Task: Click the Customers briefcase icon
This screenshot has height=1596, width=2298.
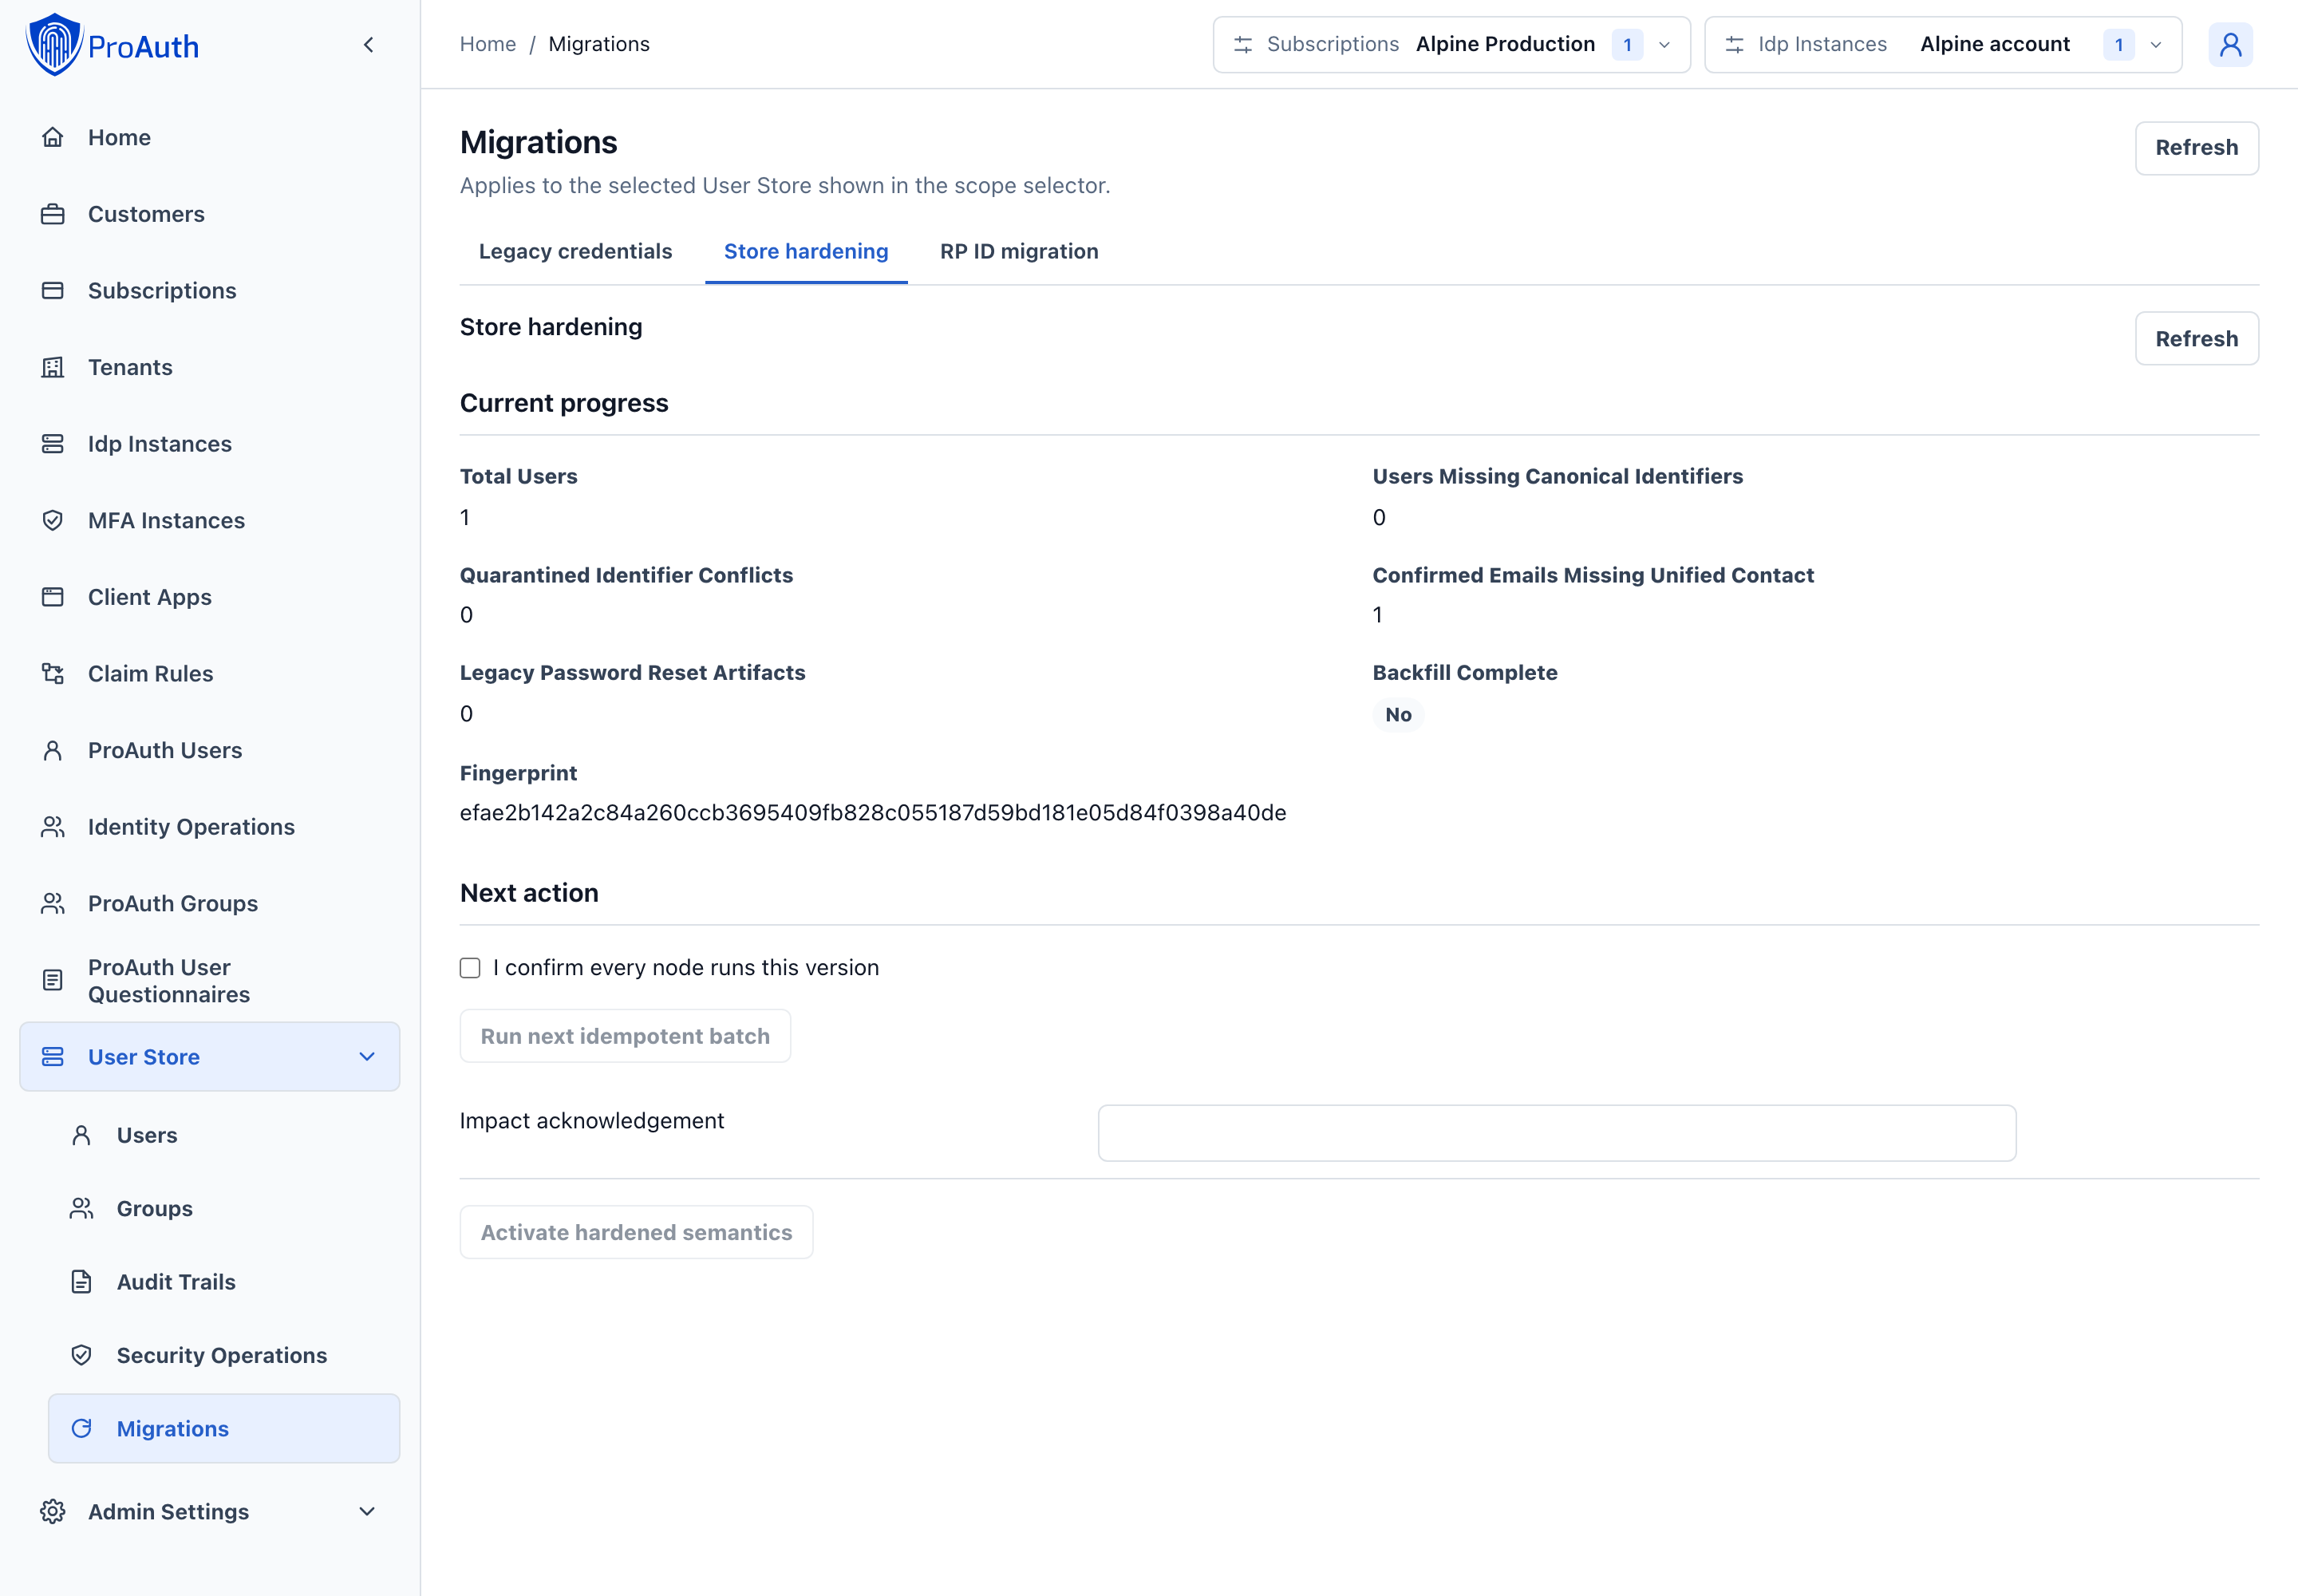Action: [x=53, y=214]
